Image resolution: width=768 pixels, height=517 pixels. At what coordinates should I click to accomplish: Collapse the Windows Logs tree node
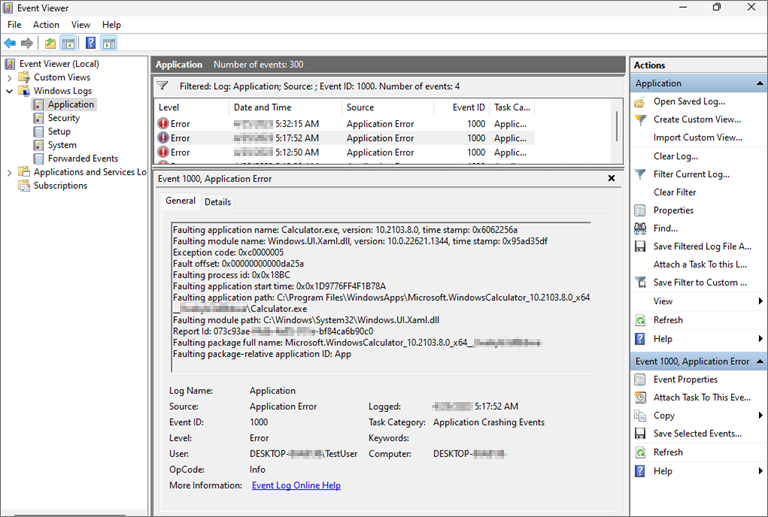click(x=10, y=91)
